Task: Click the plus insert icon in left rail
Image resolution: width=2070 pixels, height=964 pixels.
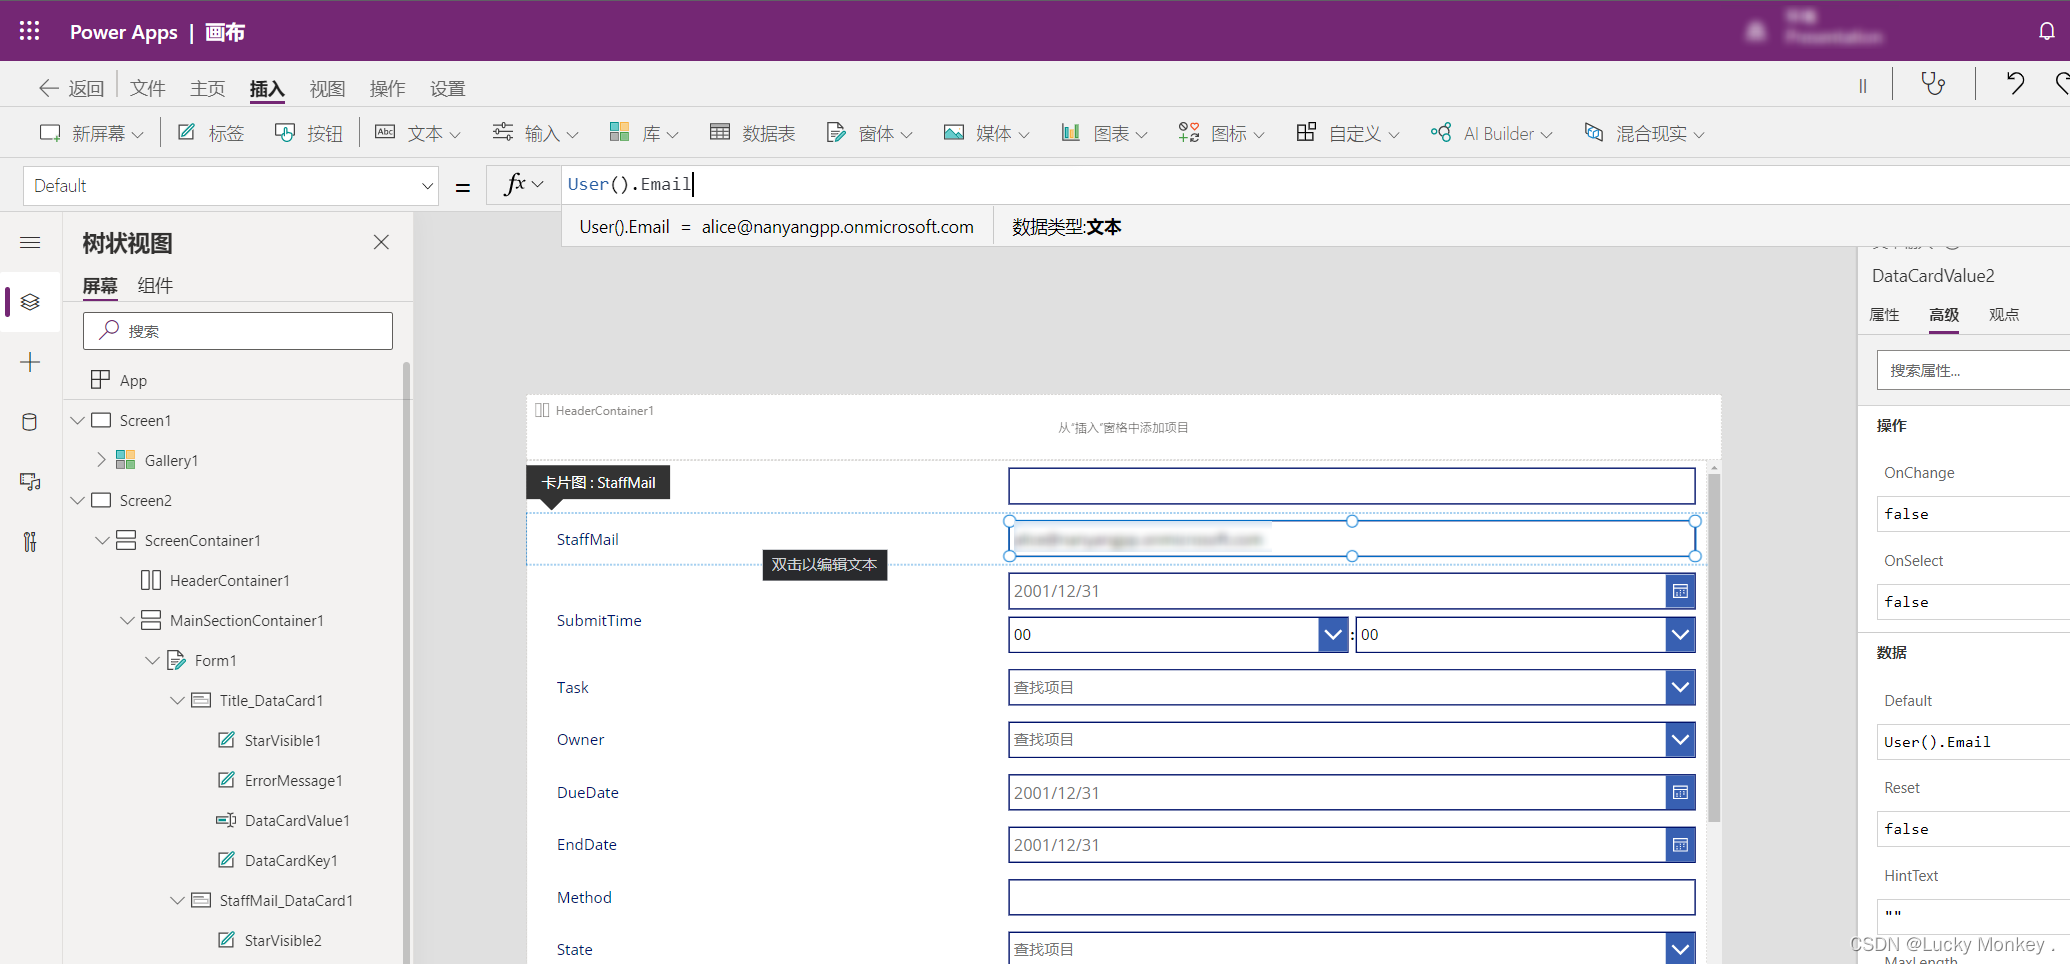Action: 30,362
